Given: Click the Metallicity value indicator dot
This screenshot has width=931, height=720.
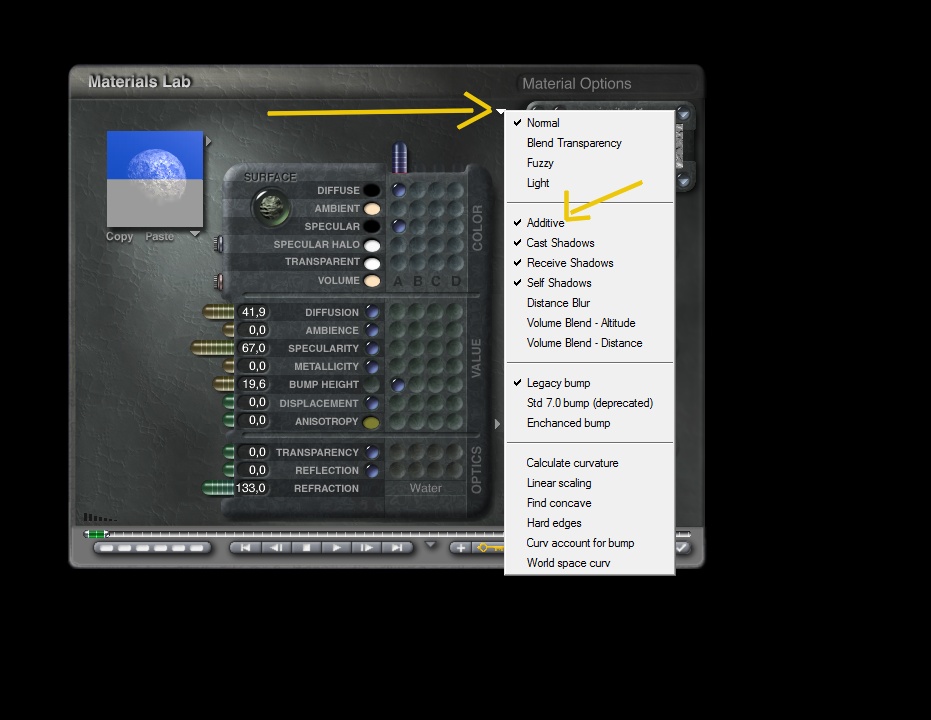Looking at the screenshot, I should pos(372,366).
